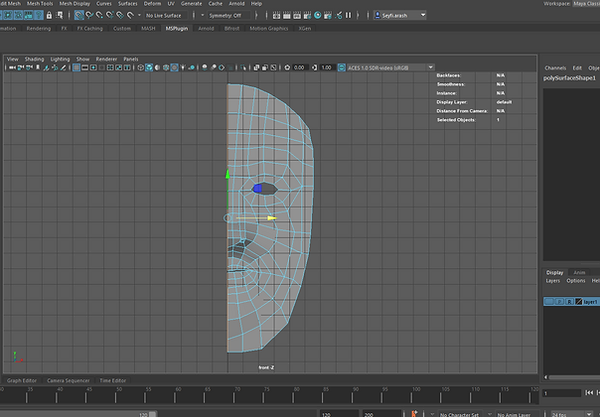Toggle layer1 playback P box

tap(559, 302)
